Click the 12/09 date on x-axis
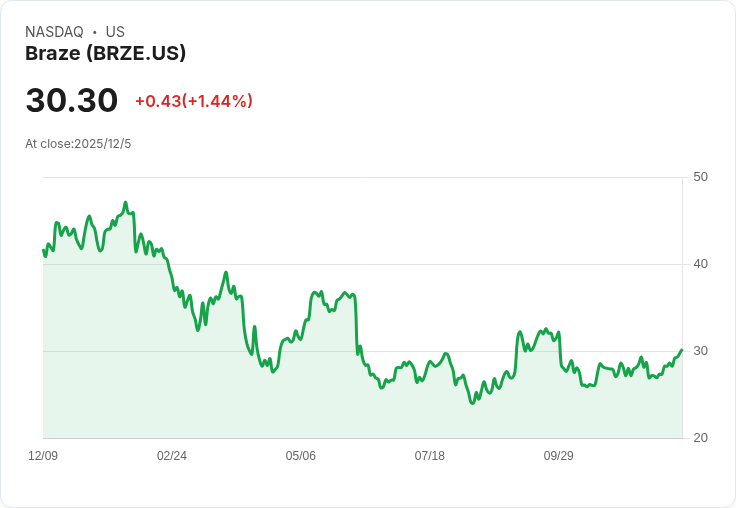Screen dimensions: 736x508 (x=43, y=456)
